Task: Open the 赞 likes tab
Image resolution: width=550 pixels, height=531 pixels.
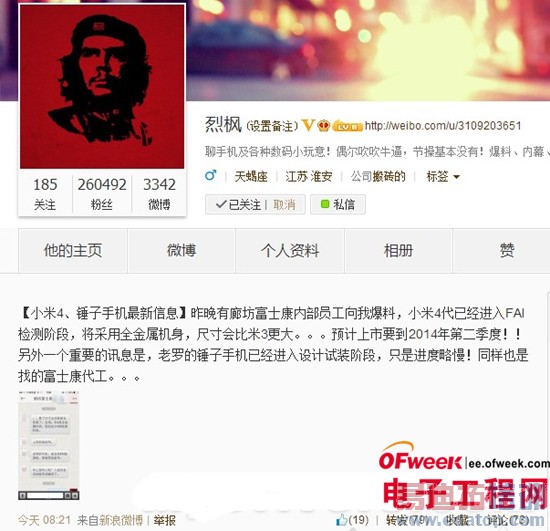Action: 507,250
